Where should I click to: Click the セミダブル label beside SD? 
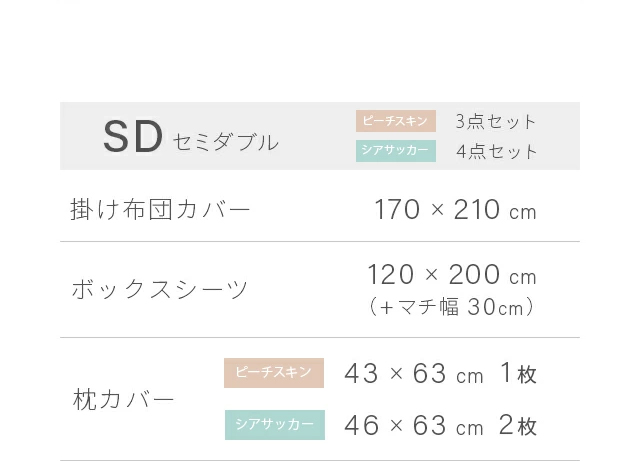[225, 143]
